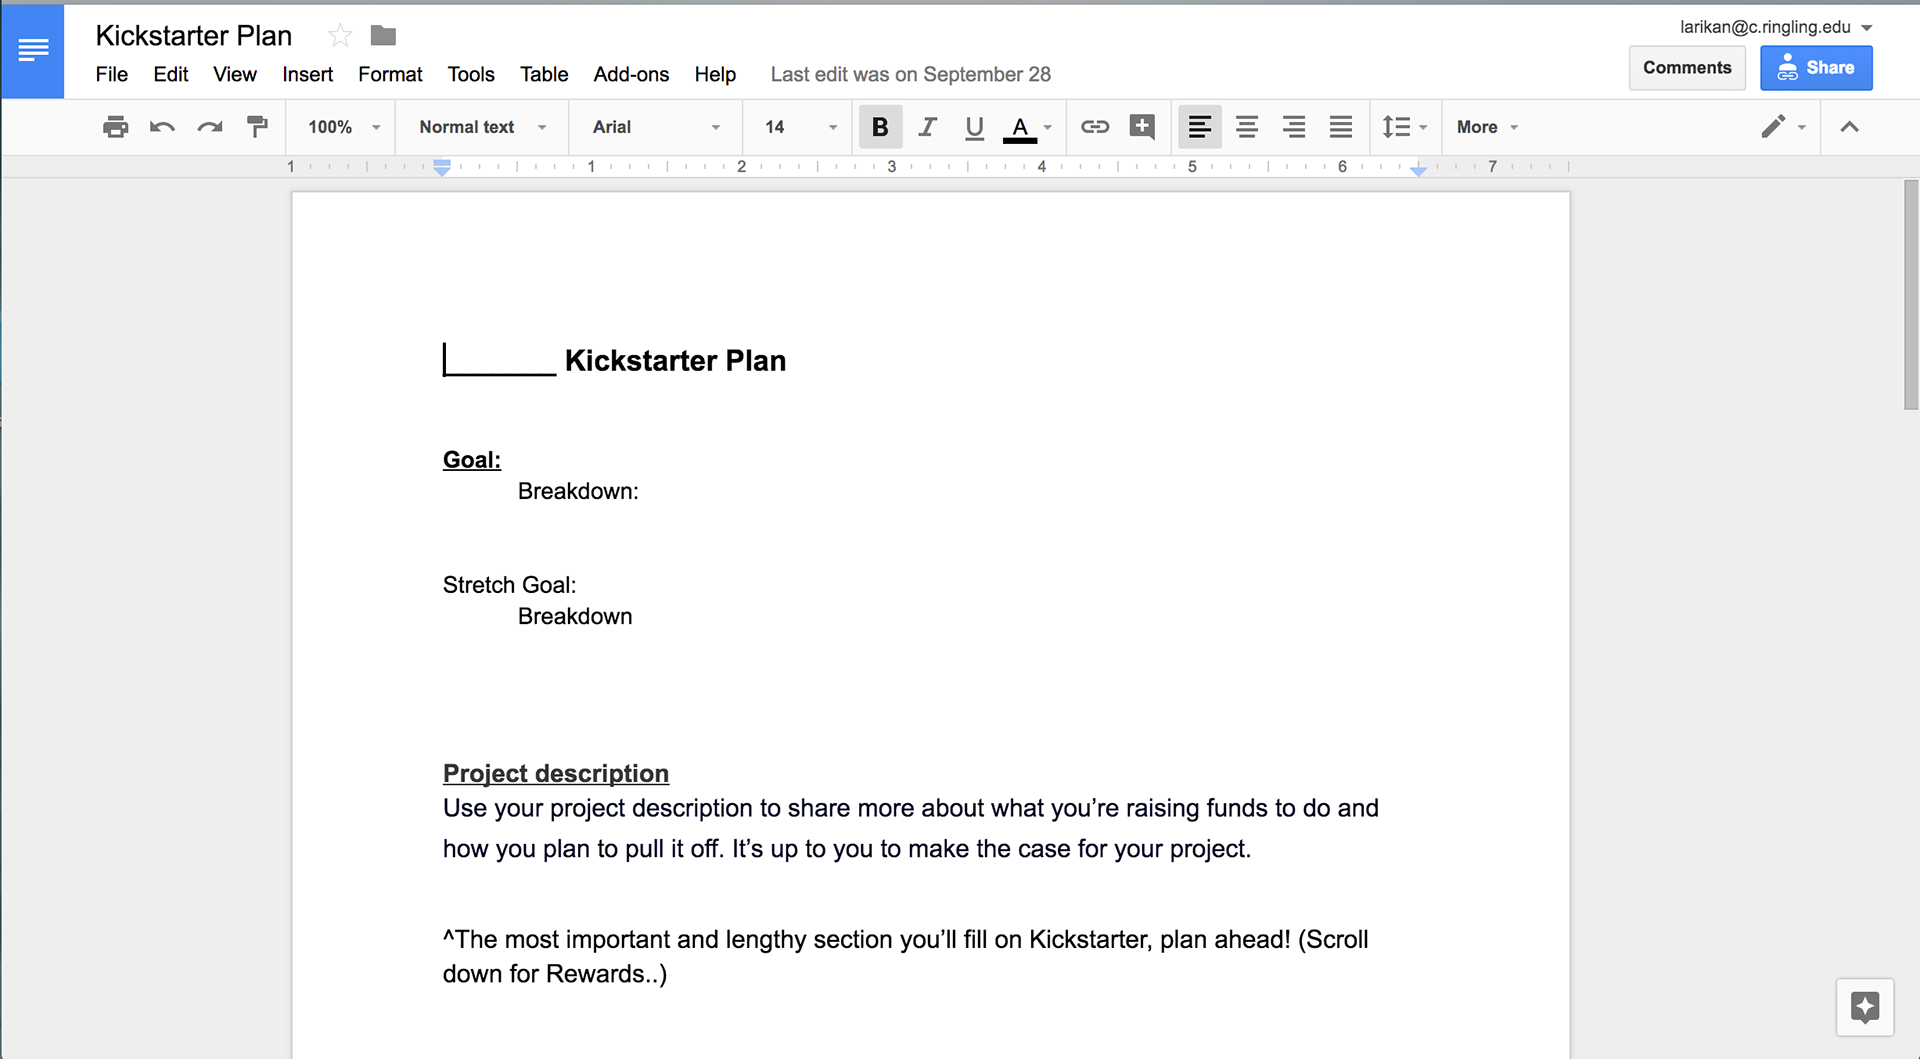Click the underlined Goal: heading
Viewport: 1920px width, 1059px height.
point(472,460)
